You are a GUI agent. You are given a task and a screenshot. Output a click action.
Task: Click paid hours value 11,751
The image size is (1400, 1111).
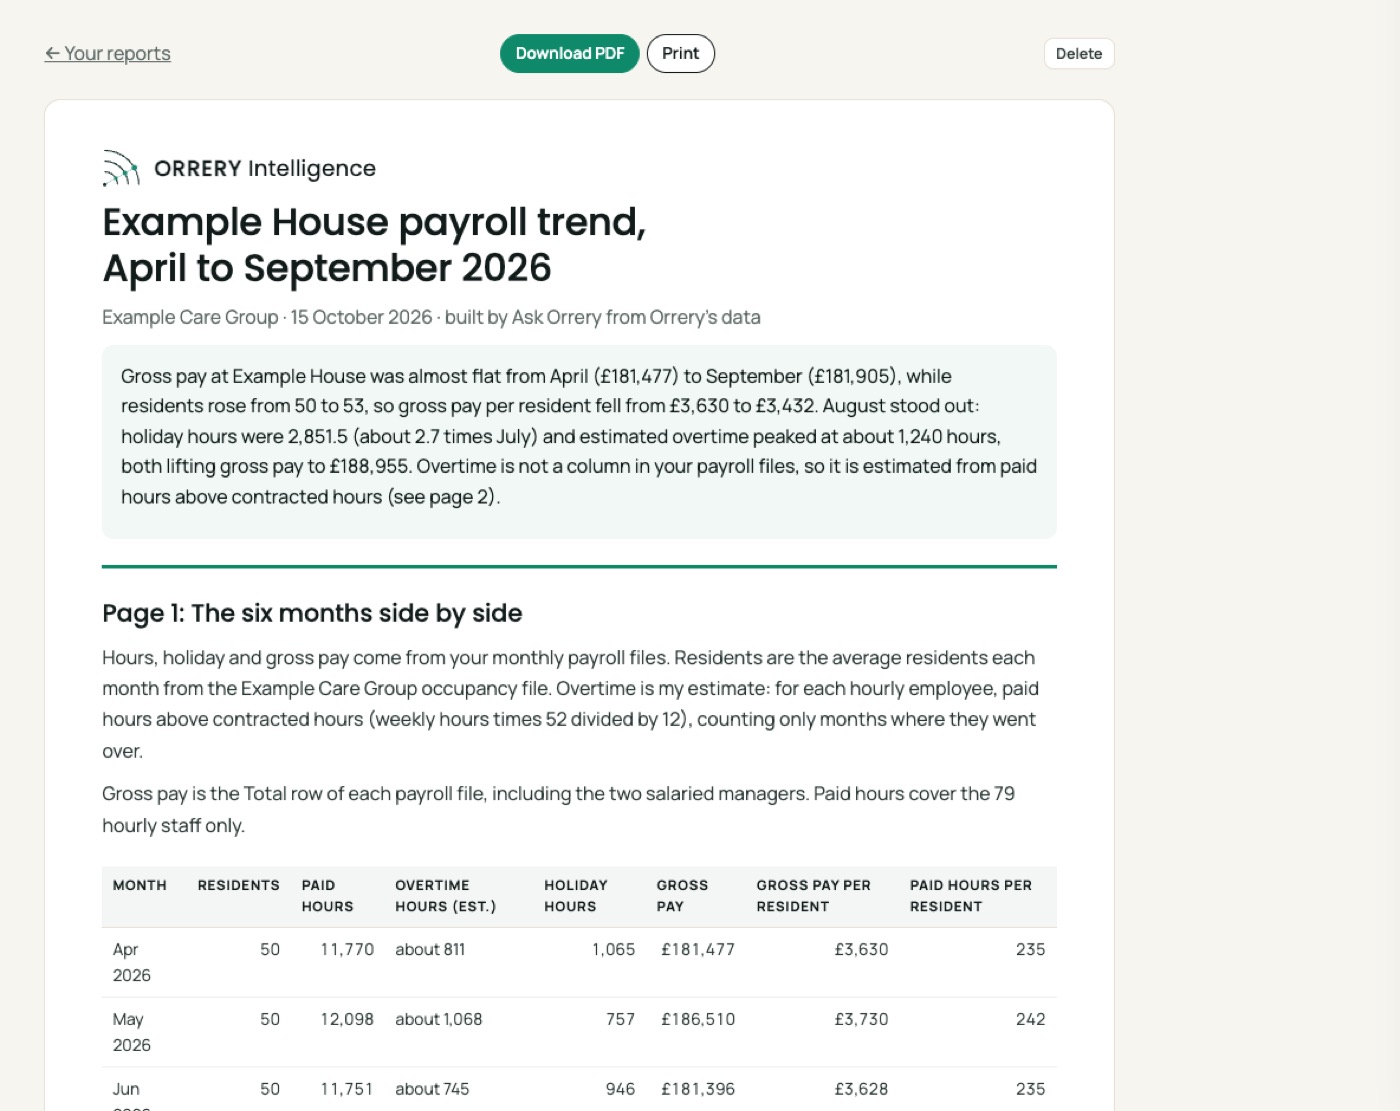(x=346, y=1090)
